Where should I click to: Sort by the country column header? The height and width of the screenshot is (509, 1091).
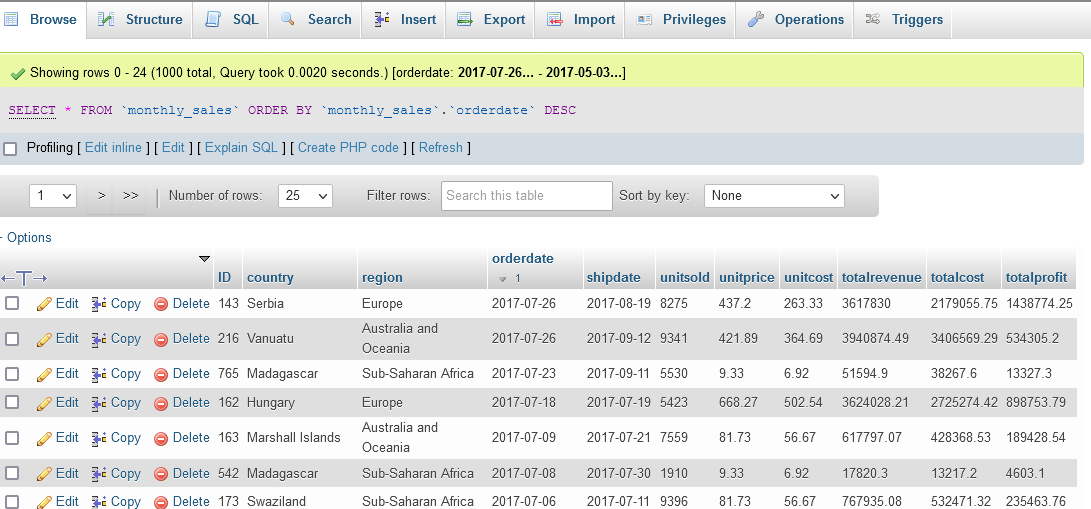(270, 278)
